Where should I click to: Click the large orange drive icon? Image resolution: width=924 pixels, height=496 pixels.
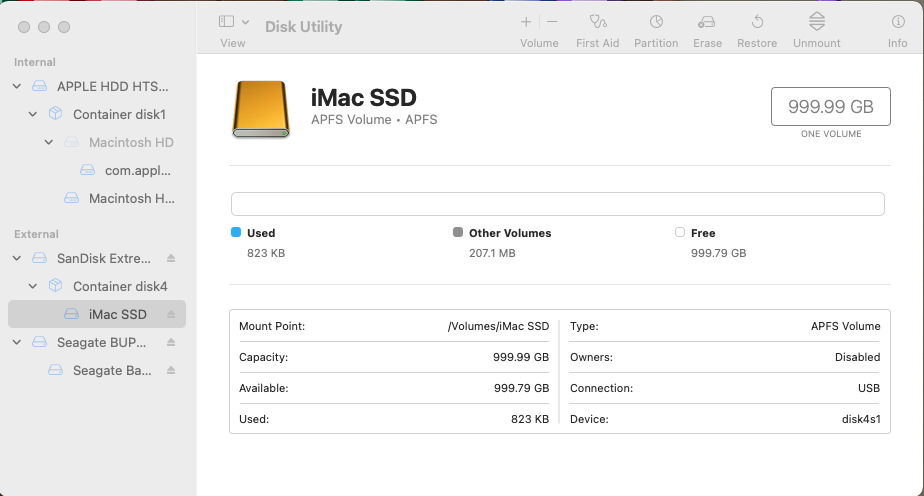point(261,110)
